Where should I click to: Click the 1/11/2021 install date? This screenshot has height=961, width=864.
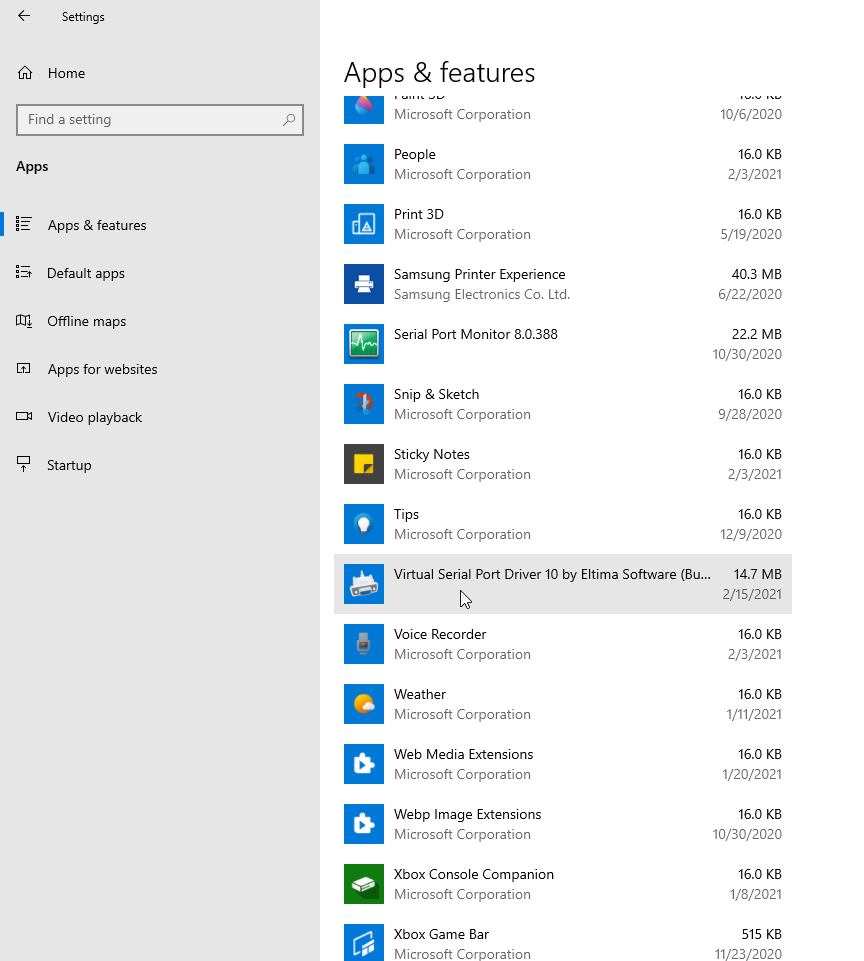[754, 715]
